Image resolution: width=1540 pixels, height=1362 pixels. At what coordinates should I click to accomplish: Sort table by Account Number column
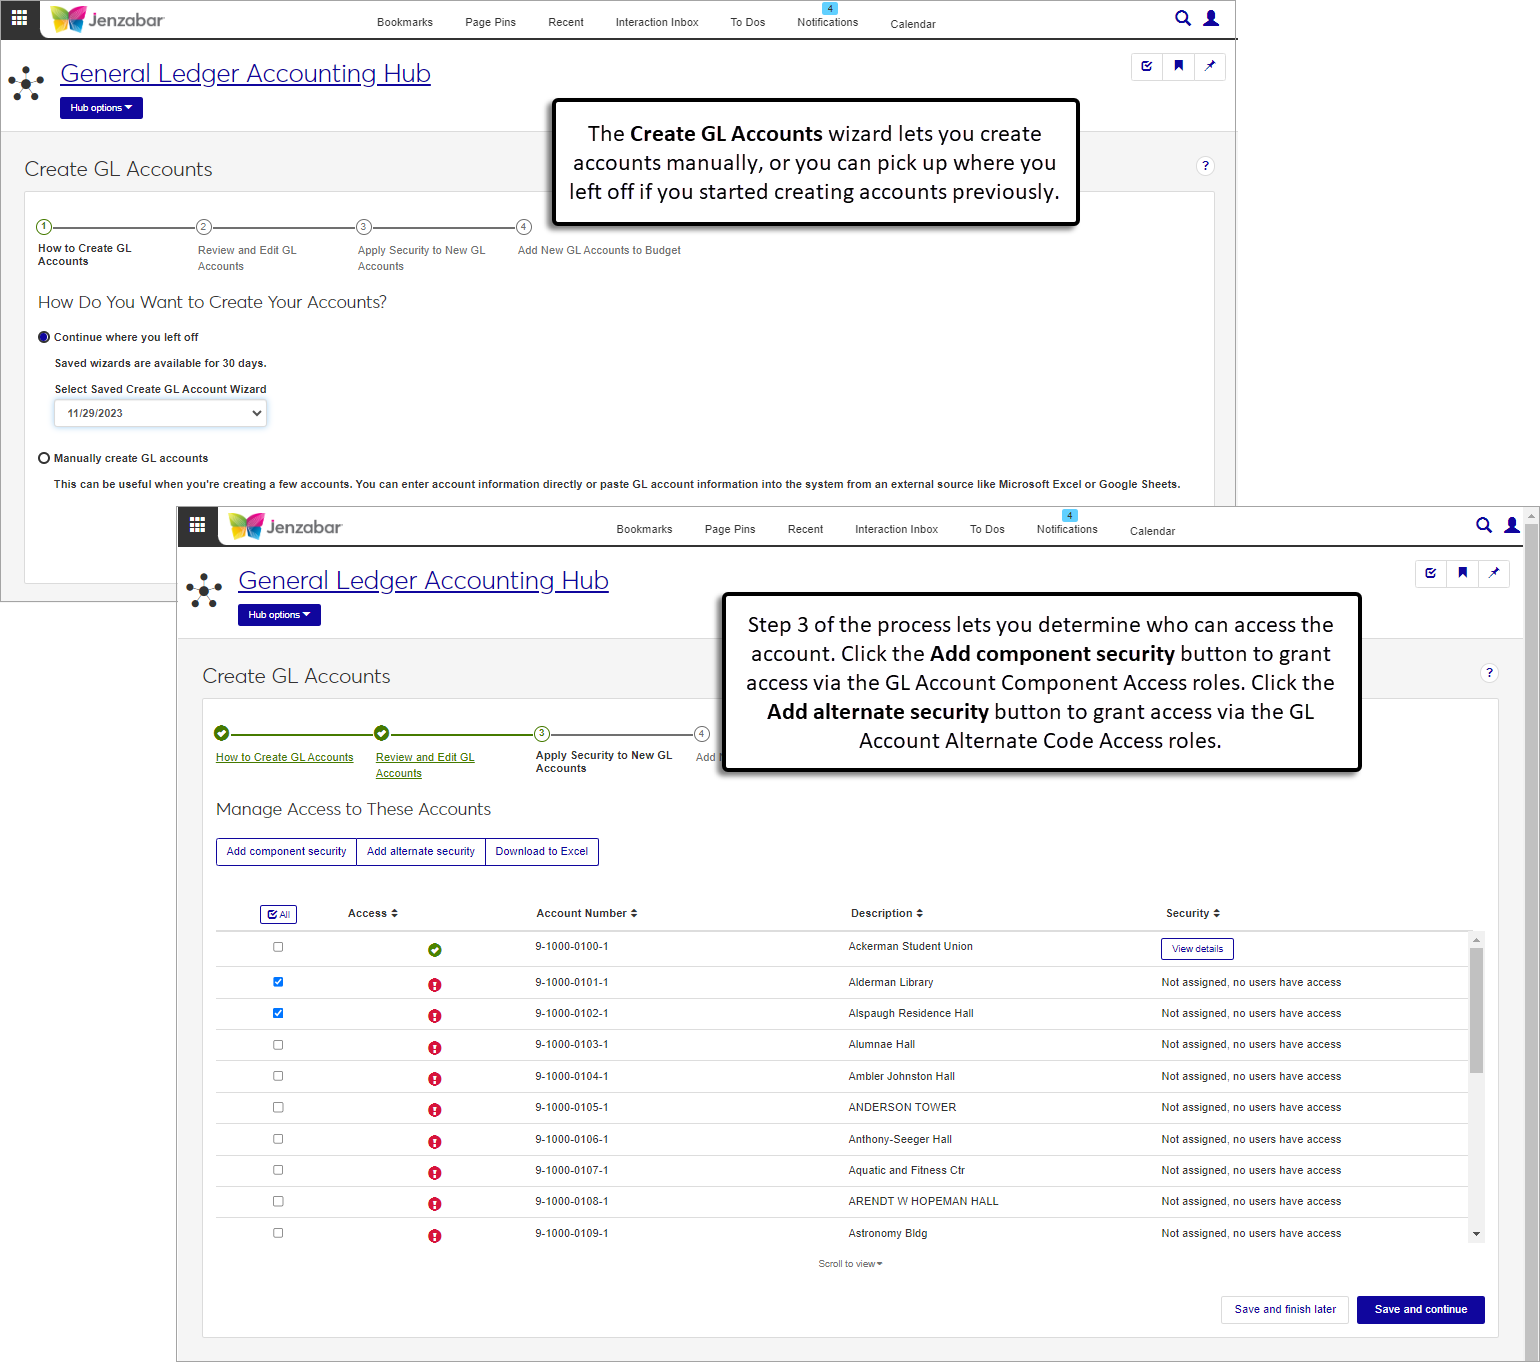586,913
